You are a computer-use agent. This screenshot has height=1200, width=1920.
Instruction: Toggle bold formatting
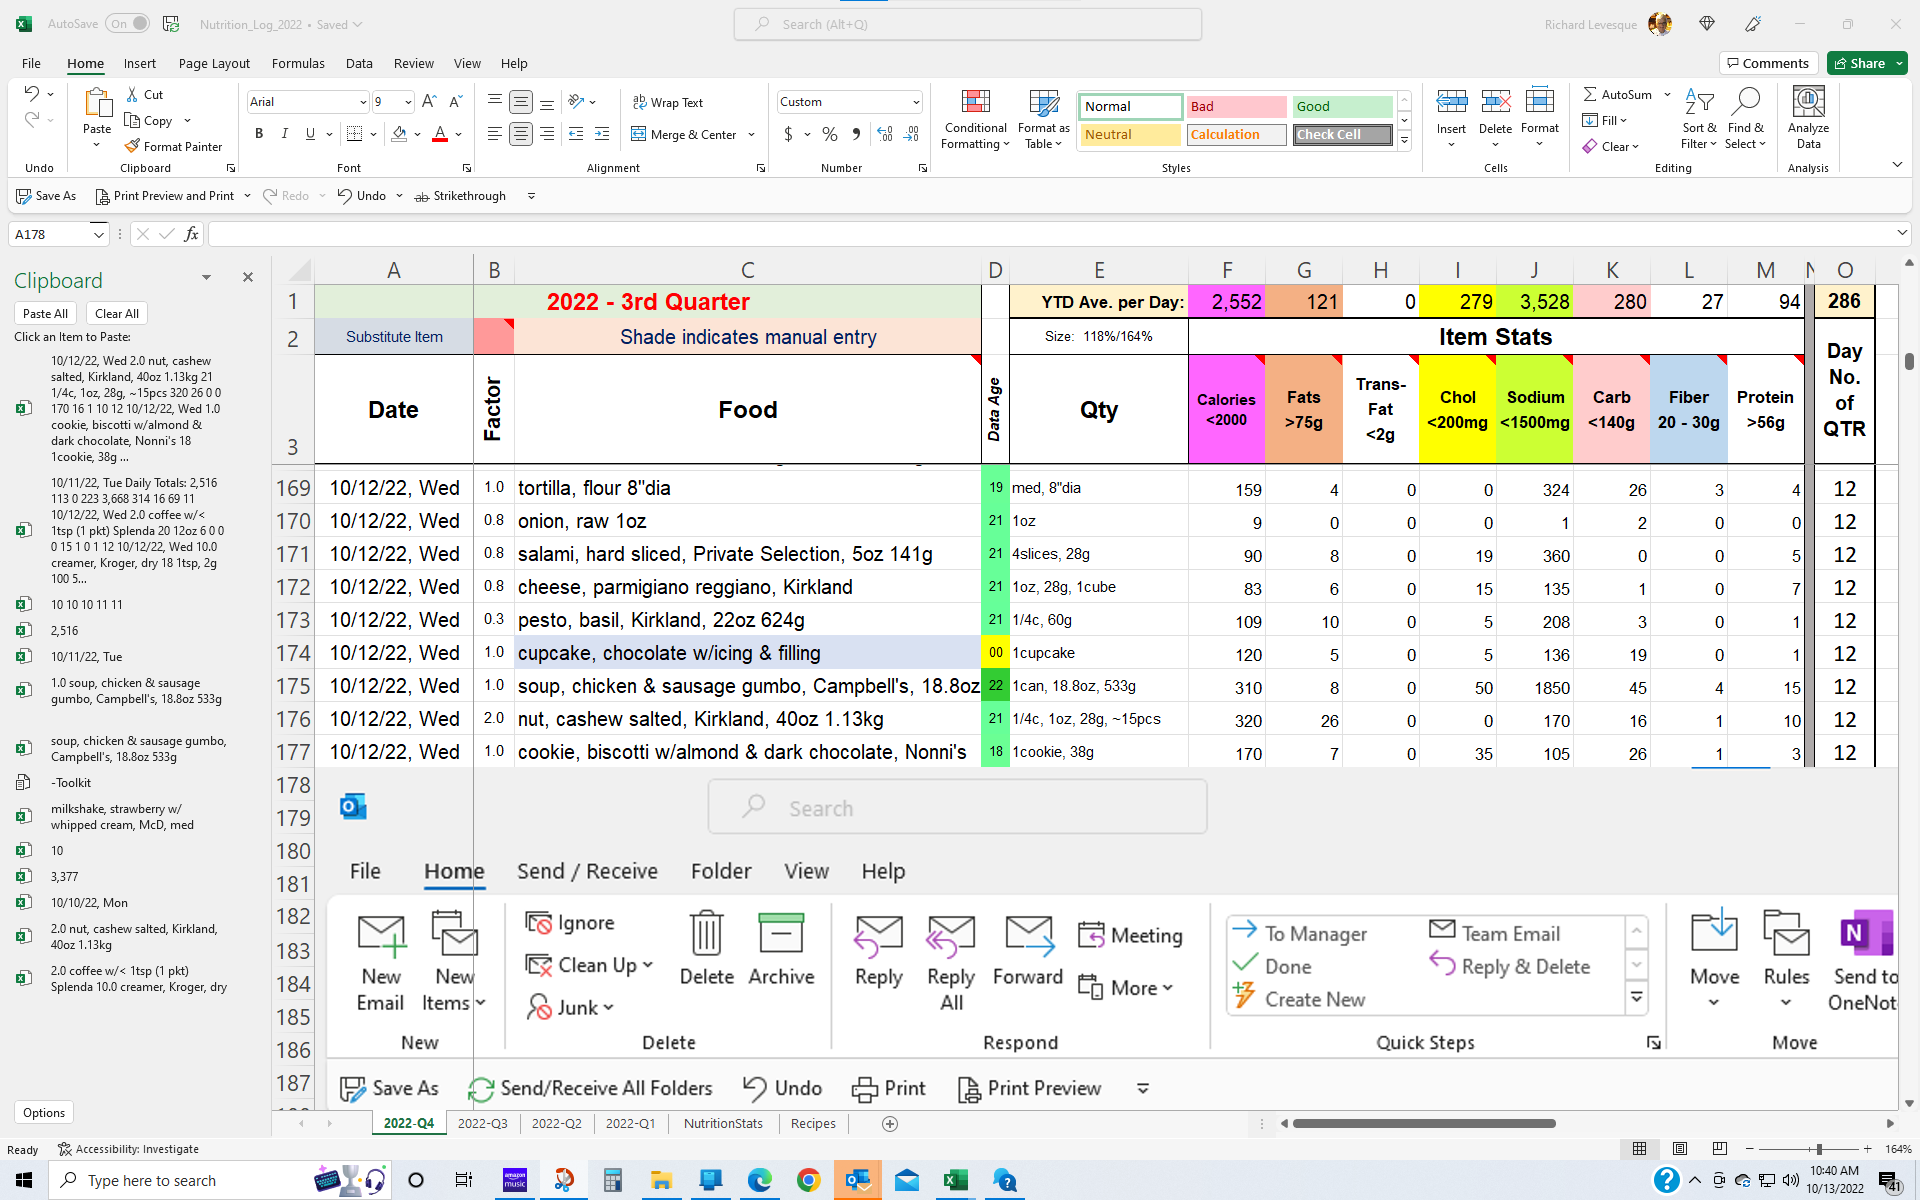point(259,133)
